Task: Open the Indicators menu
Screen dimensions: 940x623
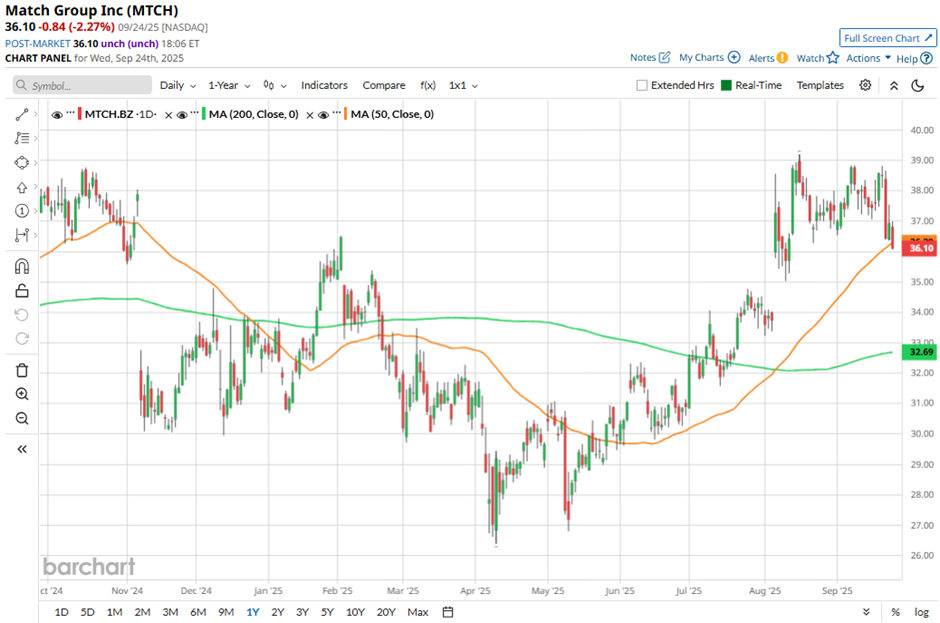Action: coord(324,85)
